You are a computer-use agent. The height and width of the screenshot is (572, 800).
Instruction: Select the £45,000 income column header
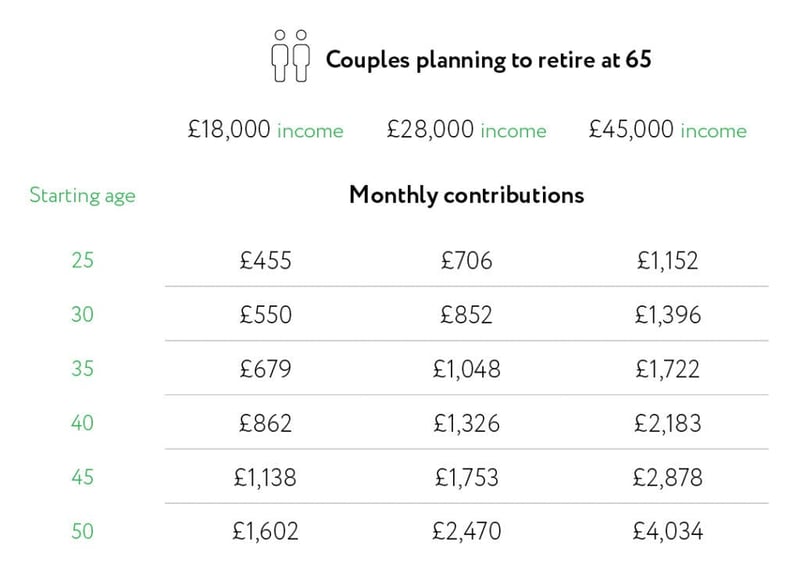click(668, 130)
